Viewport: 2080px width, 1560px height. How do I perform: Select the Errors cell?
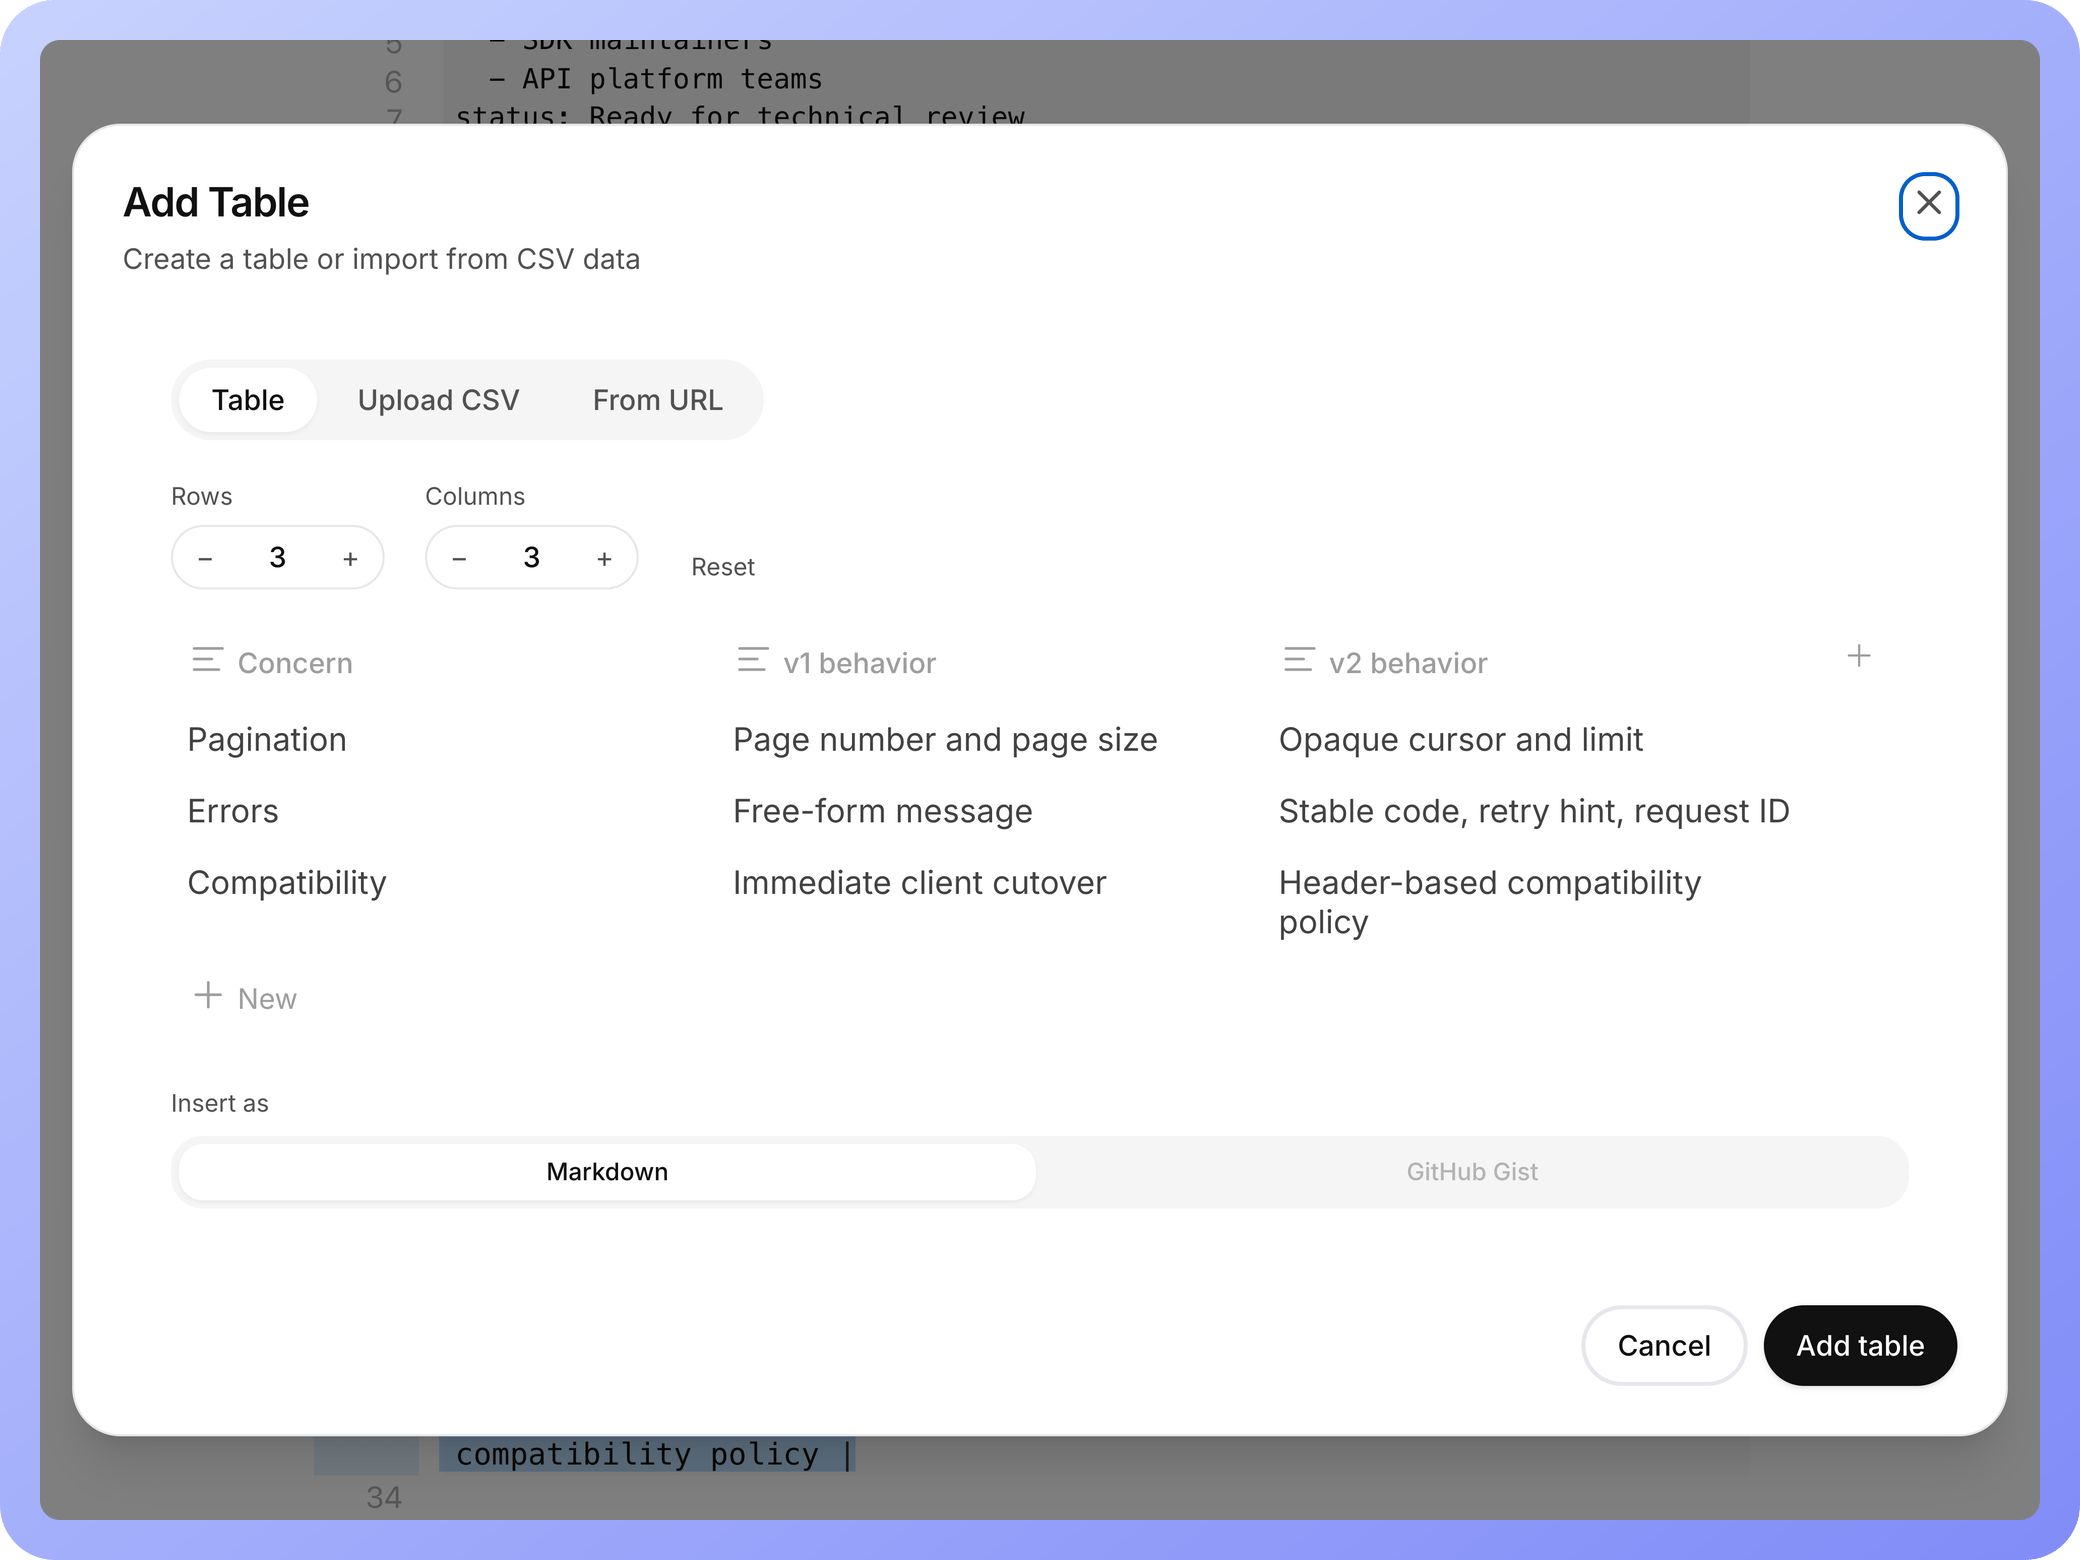233,811
